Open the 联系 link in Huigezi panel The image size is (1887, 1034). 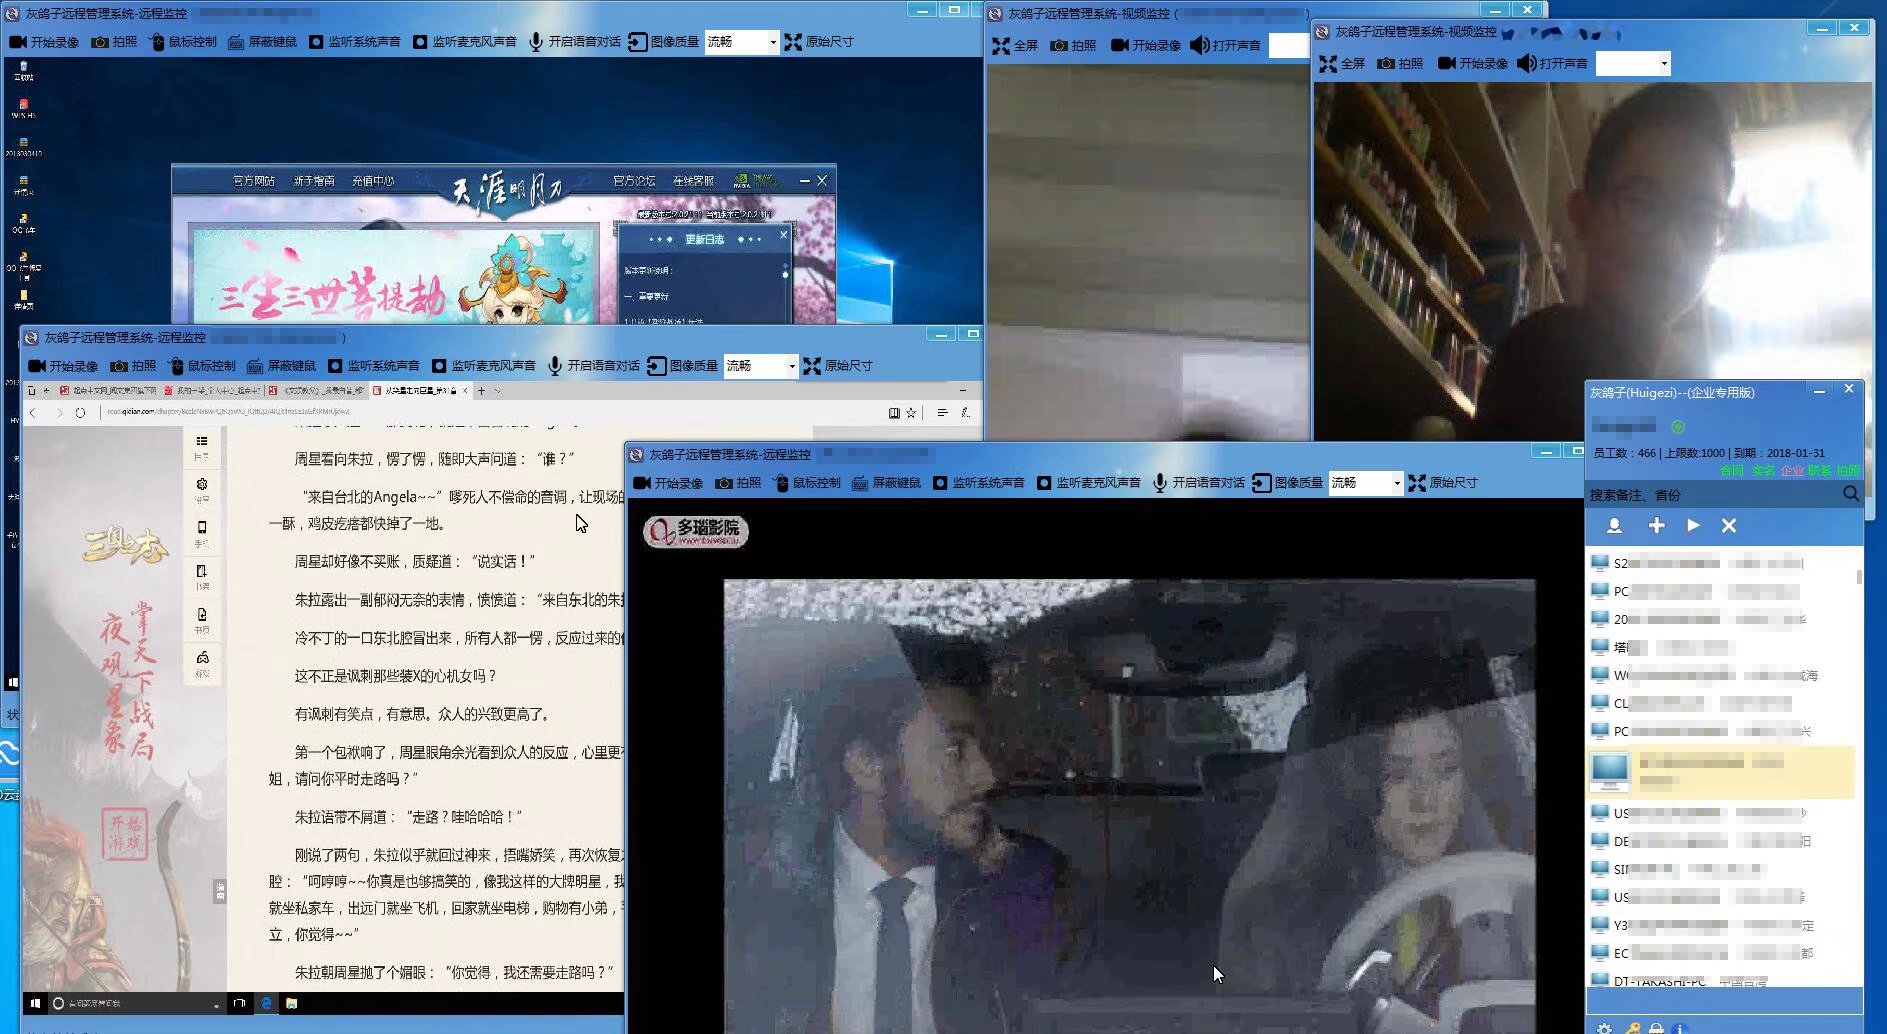(x=1820, y=470)
